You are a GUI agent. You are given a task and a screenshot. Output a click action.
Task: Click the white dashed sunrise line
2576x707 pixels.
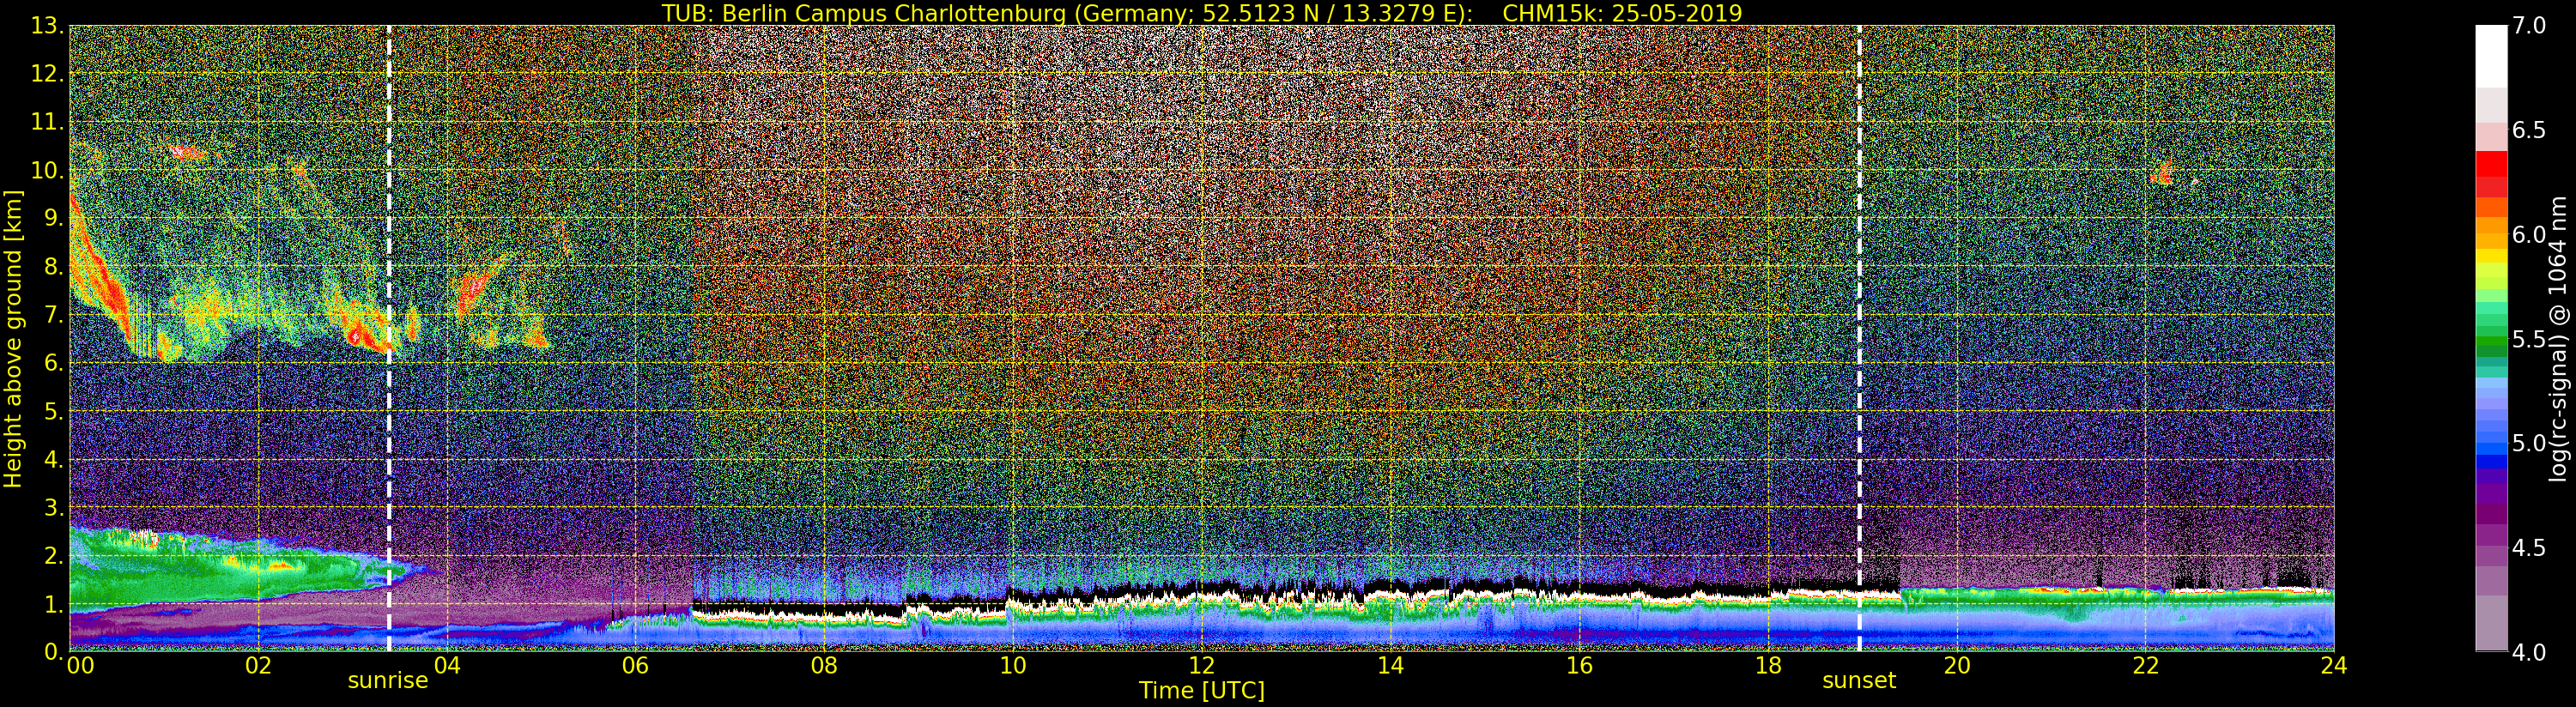389,338
